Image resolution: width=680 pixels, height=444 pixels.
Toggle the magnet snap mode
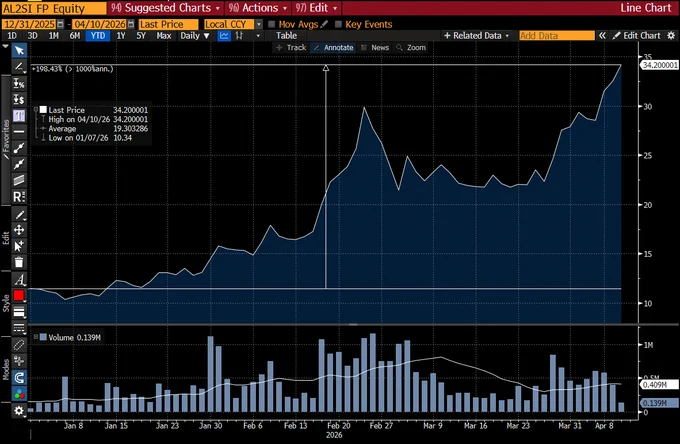[x=19, y=378]
